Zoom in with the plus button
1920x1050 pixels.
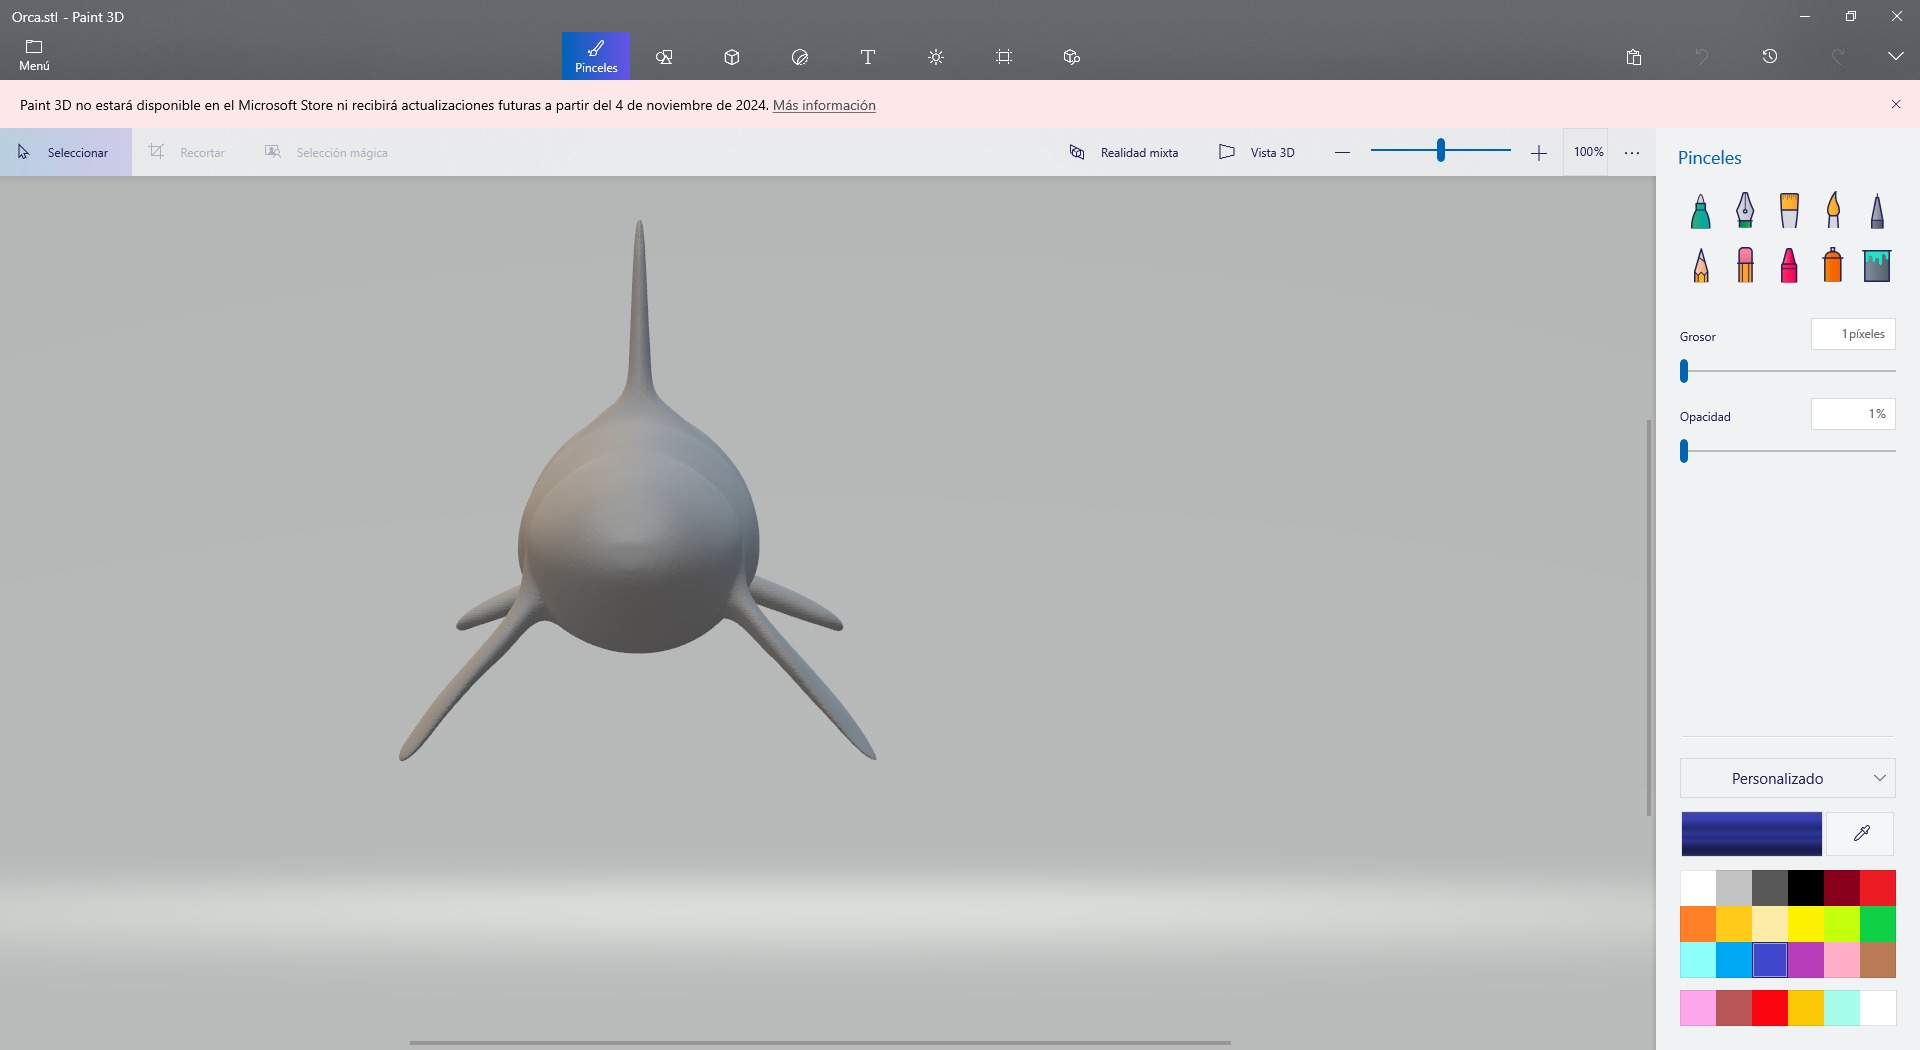(1539, 152)
